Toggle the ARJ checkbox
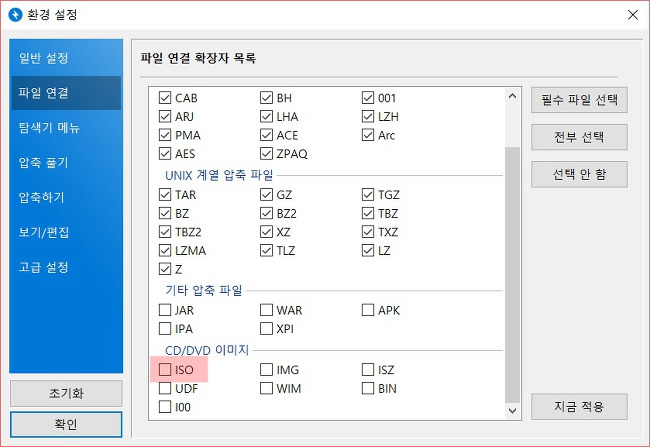The height and width of the screenshot is (447, 650). (165, 117)
